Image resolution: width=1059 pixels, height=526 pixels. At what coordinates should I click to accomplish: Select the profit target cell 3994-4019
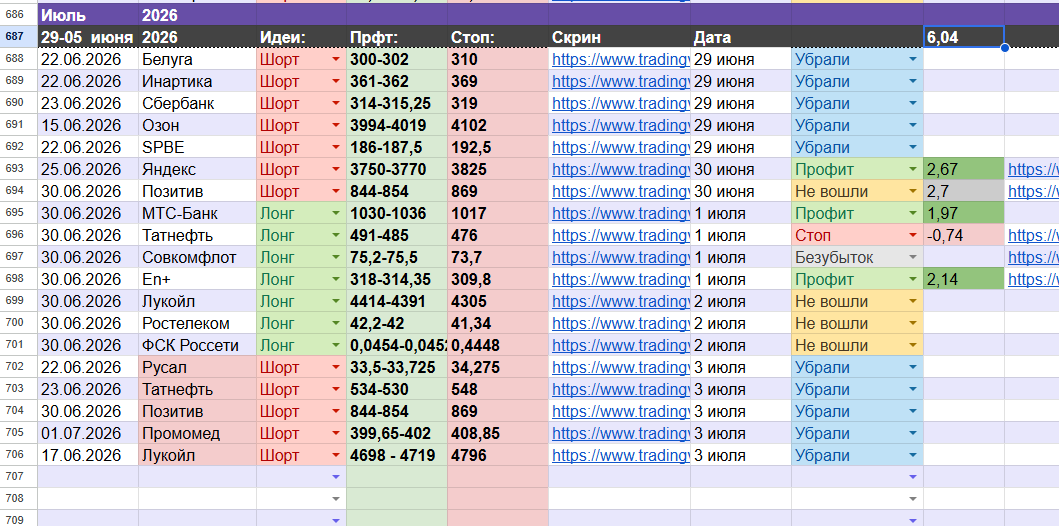click(396, 126)
